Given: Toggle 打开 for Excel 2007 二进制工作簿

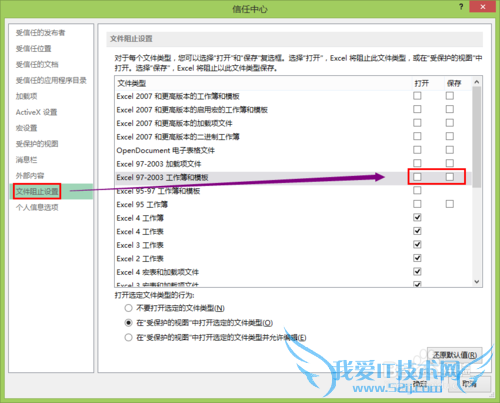Looking at the screenshot, I should point(417,136).
